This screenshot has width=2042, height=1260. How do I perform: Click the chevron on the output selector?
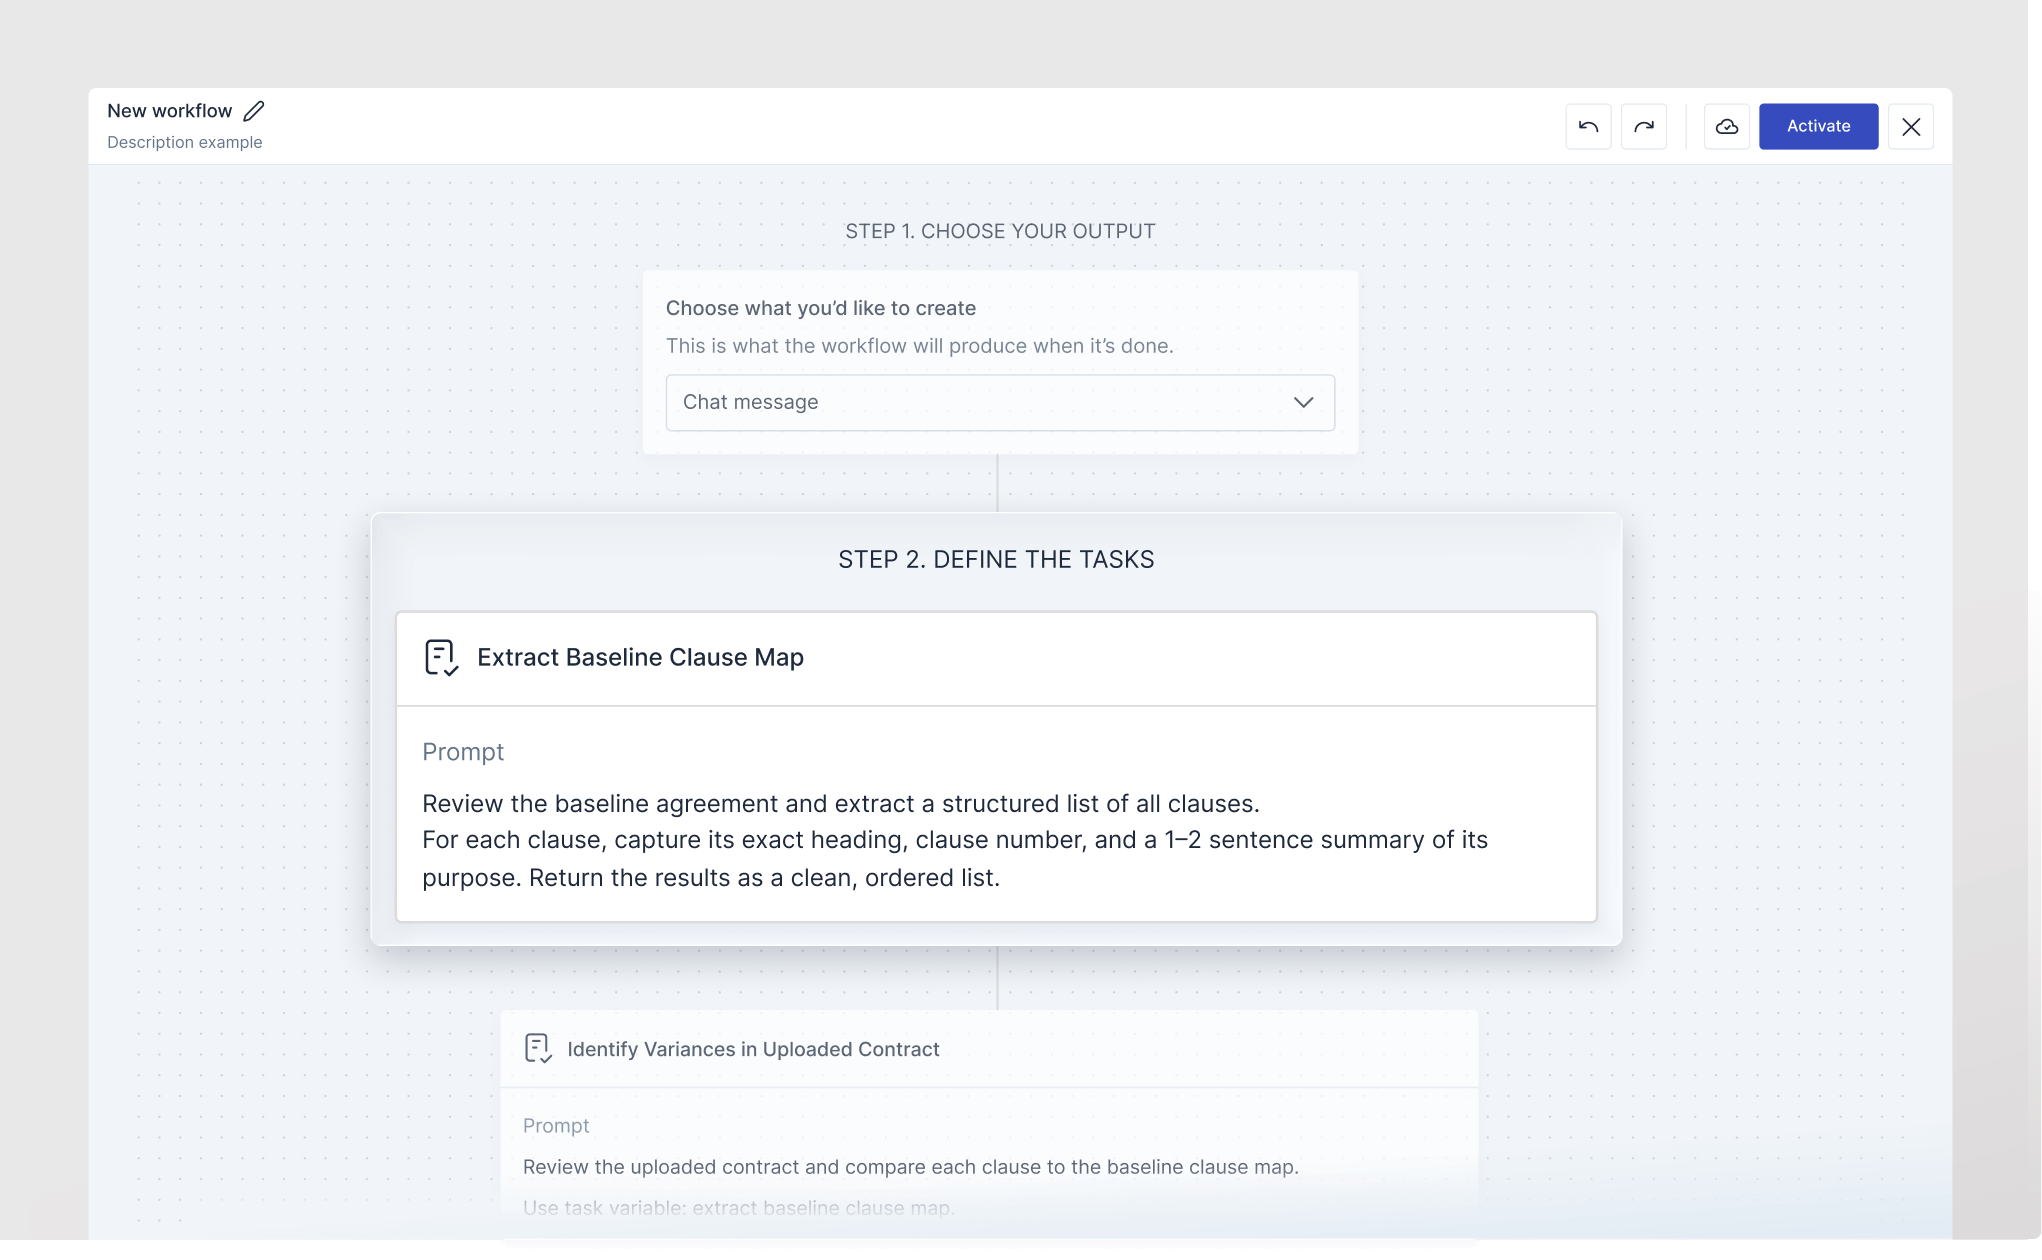click(x=1303, y=402)
